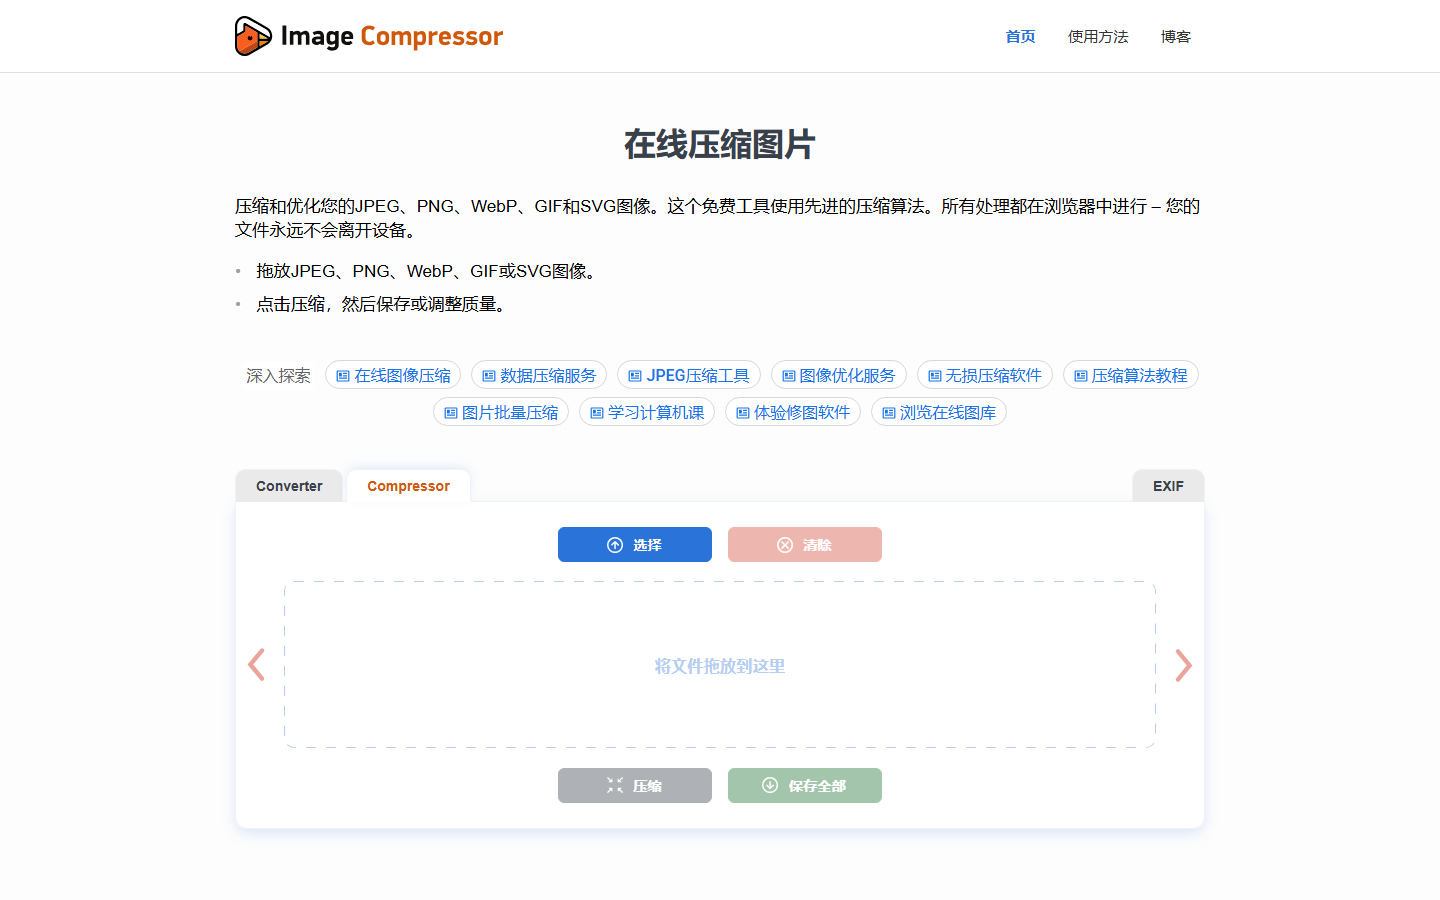Switch to the Converter tab
The image size is (1440, 900).
click(x=289, y=486)
